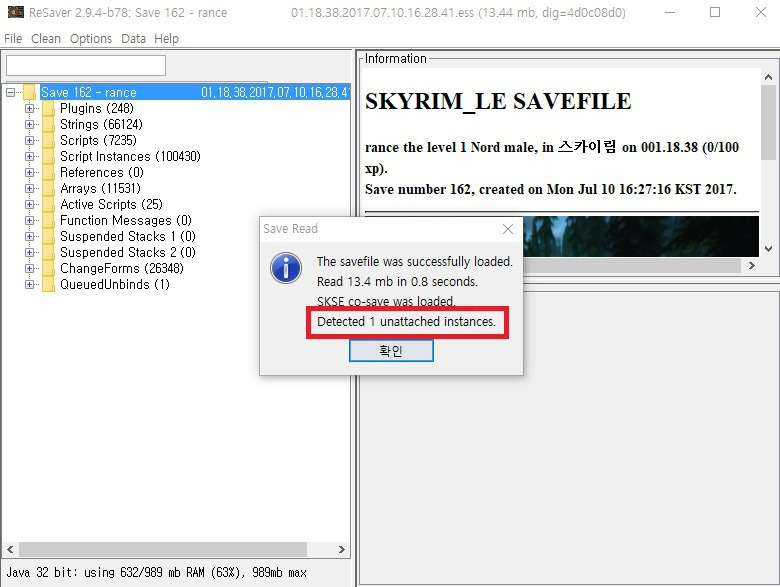The image size is (780, 587).
Task: Expand the References (0) node
Action: (29, 172)
